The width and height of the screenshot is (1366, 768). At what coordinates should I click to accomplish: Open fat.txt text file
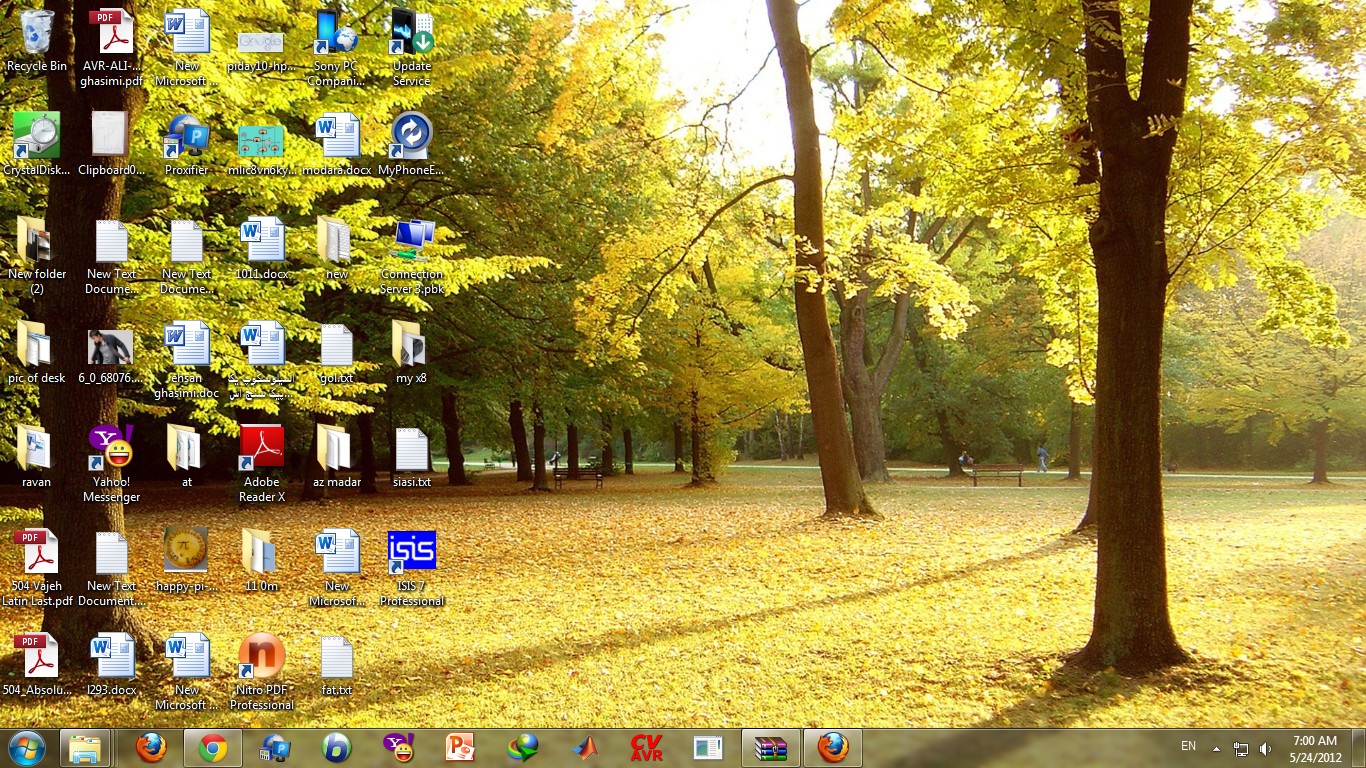[337, 664]
